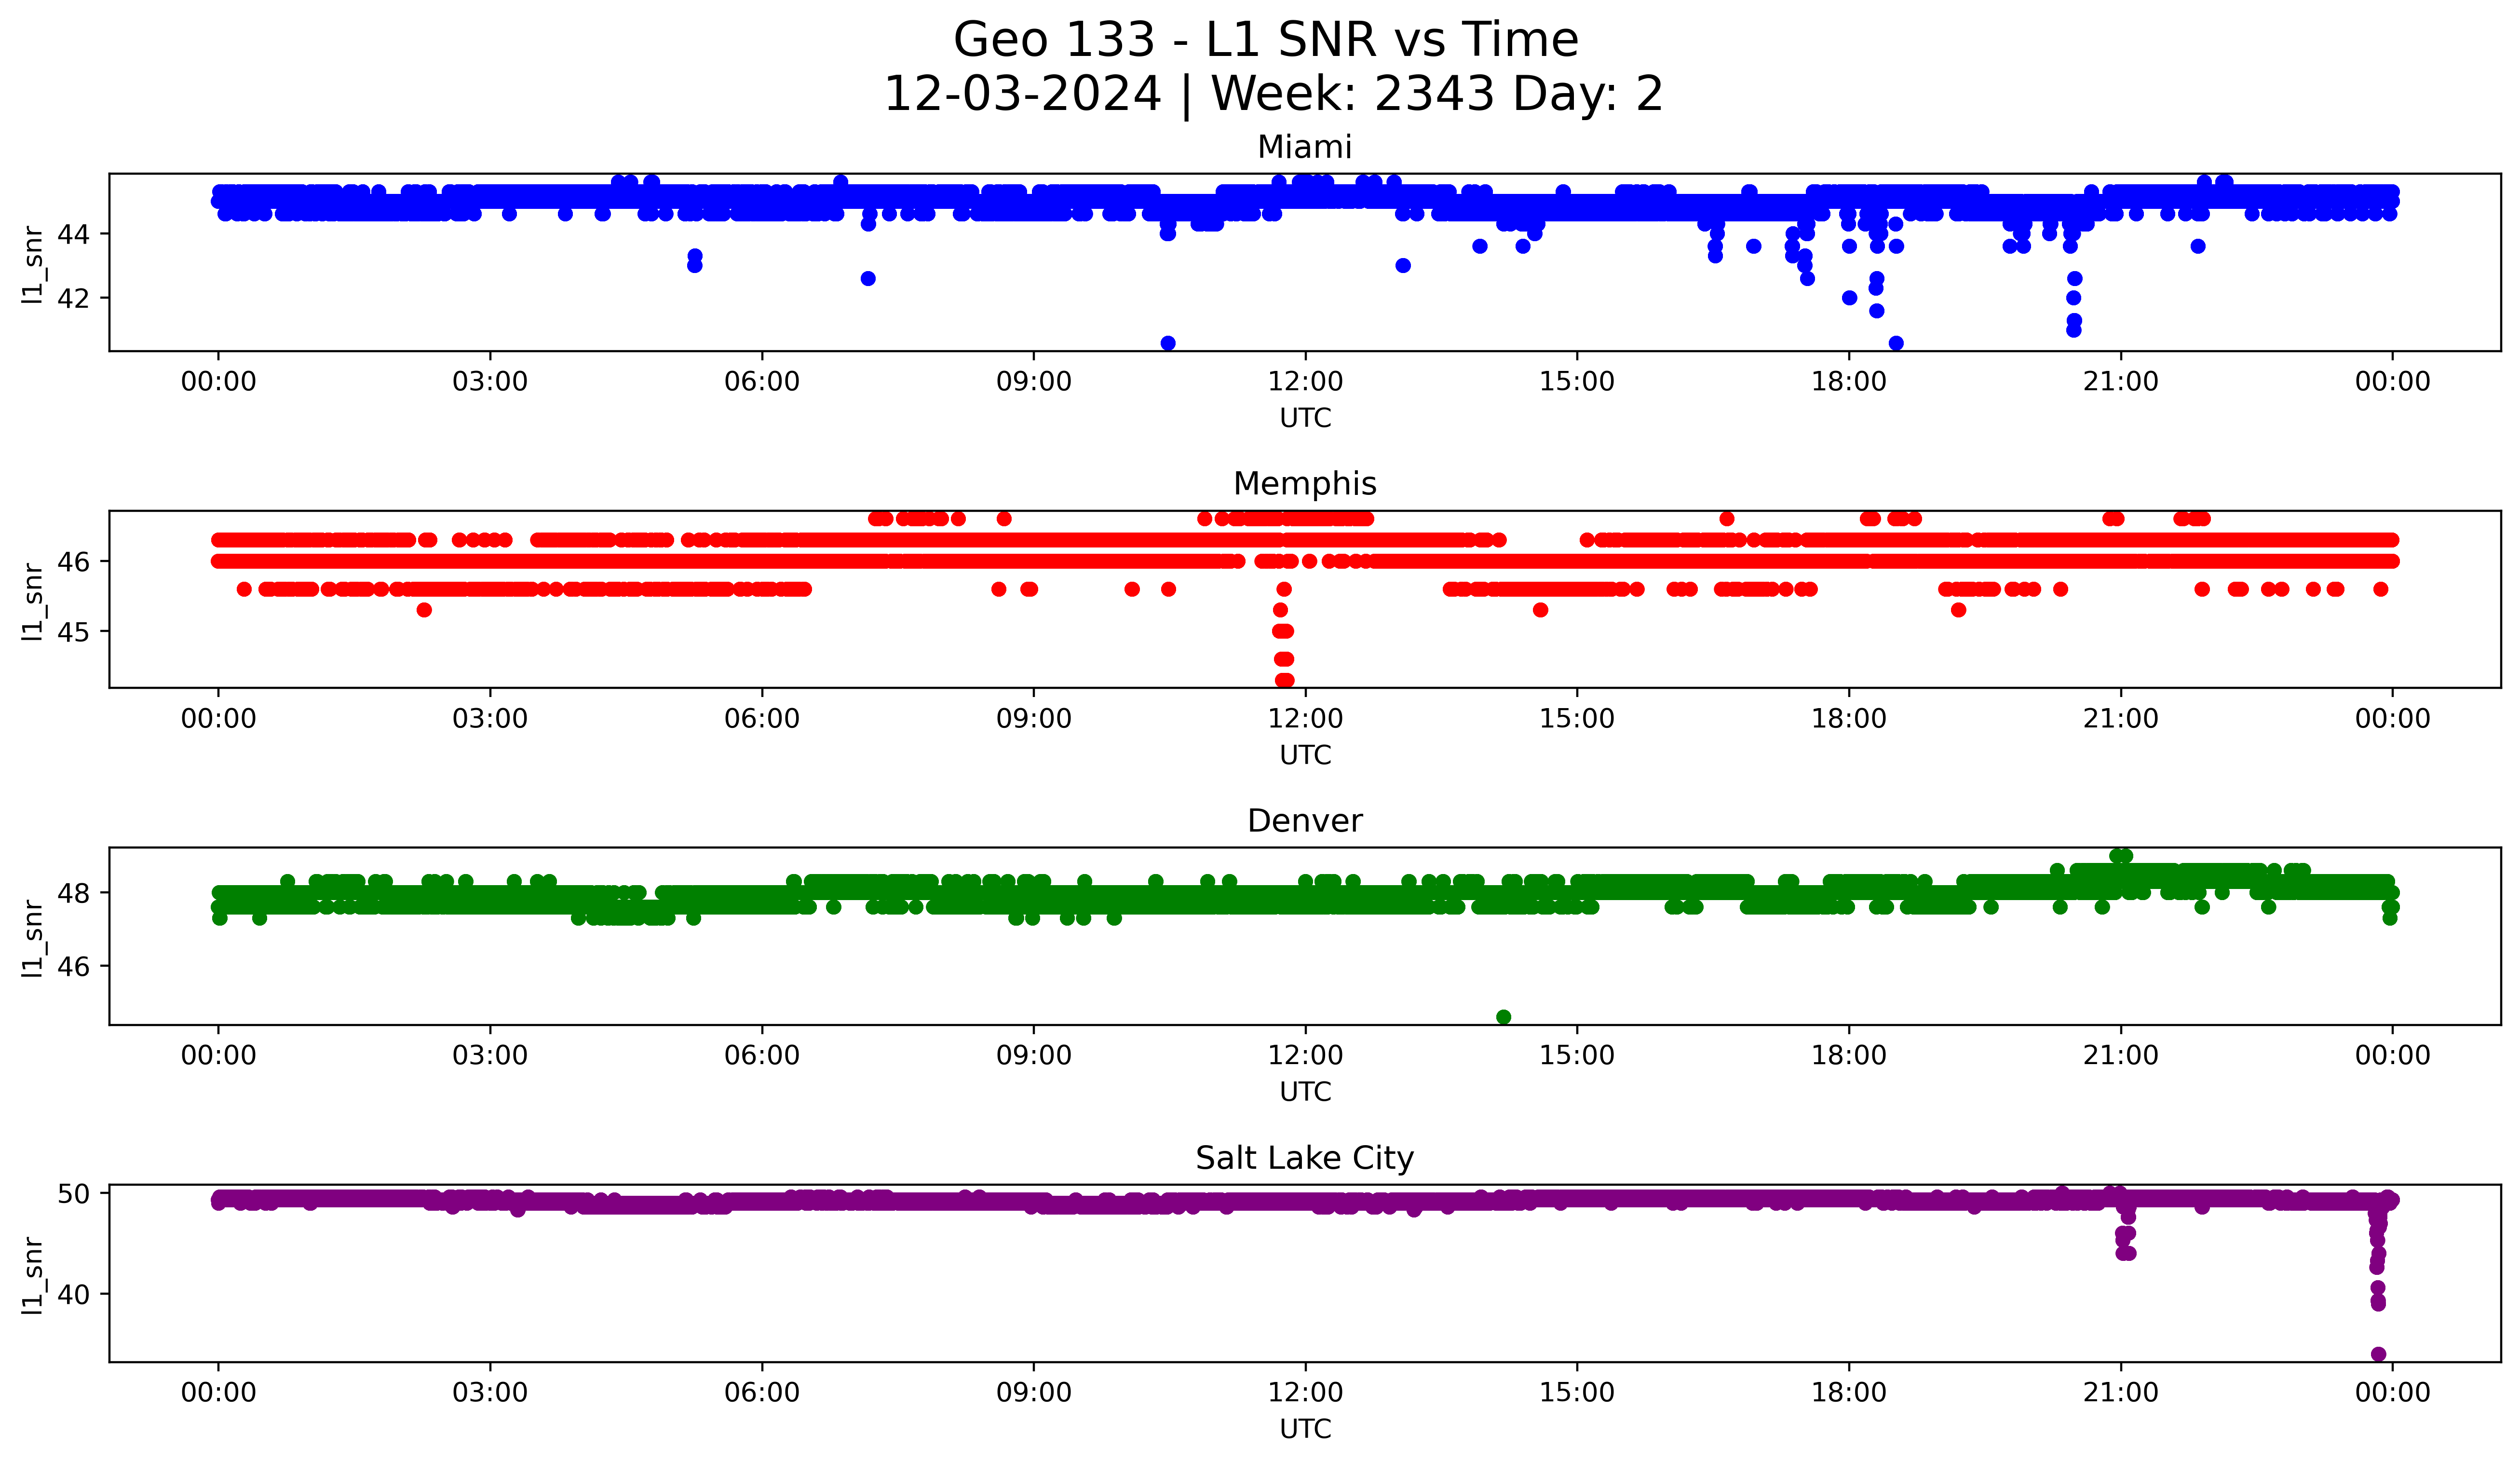This screenshot has height=1463, width=2520.
Task: Click the UTC axis label below Miami plot
Action: pyautogui.click(x=1305, y=418)
